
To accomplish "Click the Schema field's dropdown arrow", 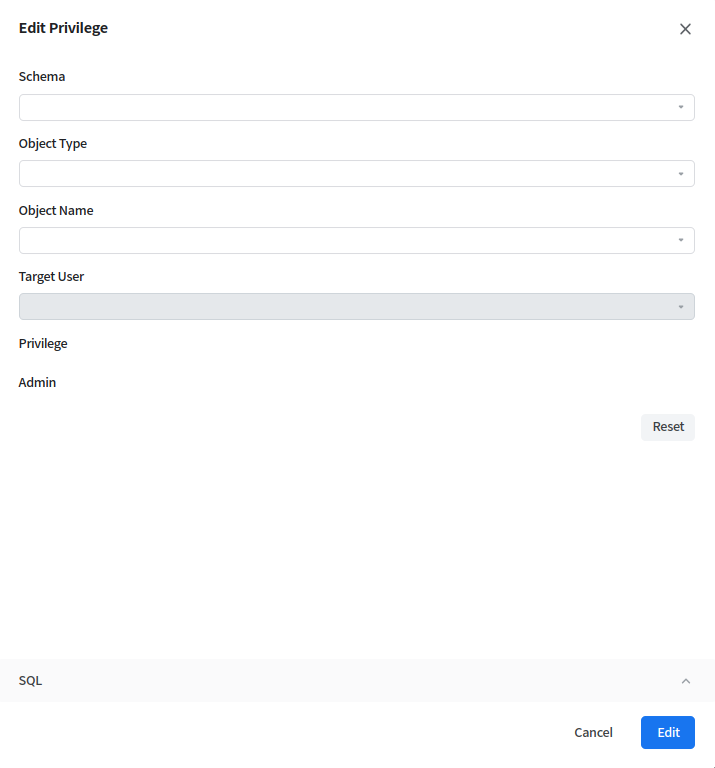I will 680,107.
